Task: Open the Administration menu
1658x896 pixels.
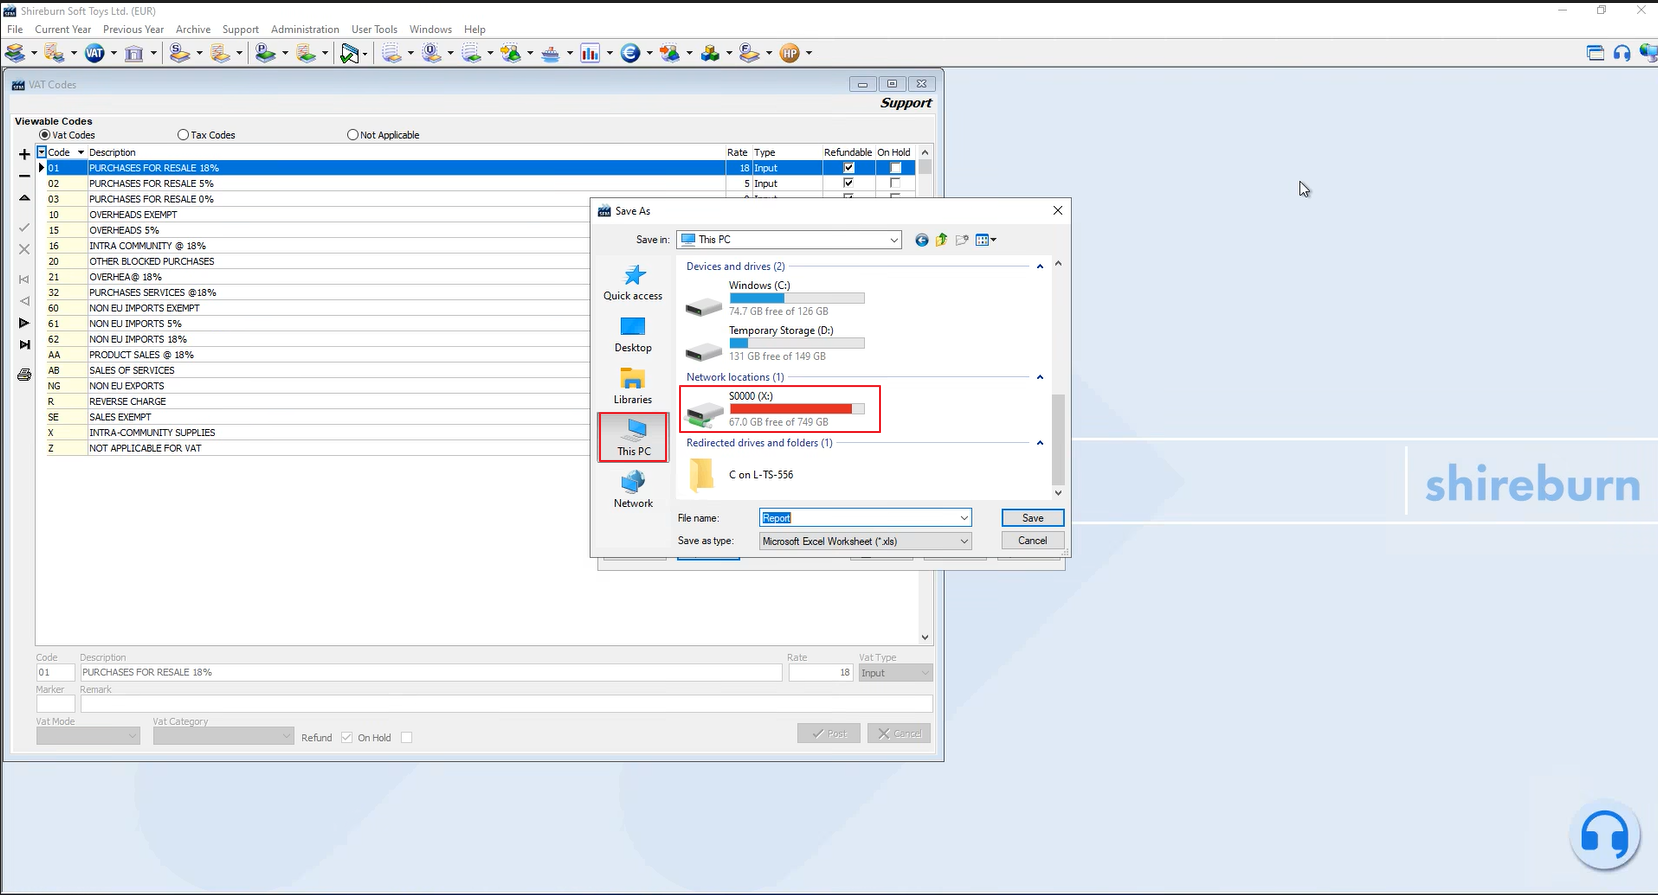Action: pyautogui.click(x=305, y=29)
